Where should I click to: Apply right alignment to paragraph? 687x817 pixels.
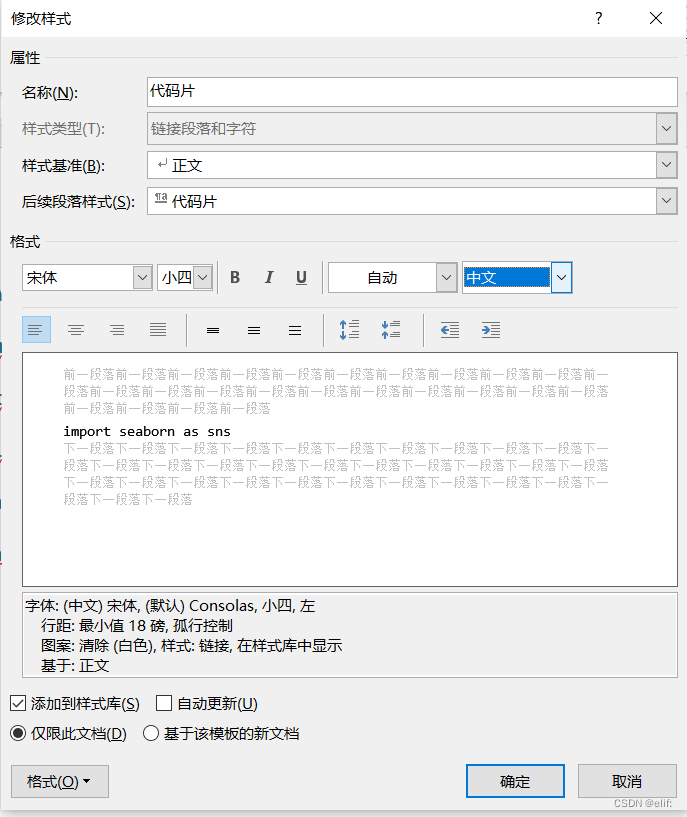[x=117, y=330]
